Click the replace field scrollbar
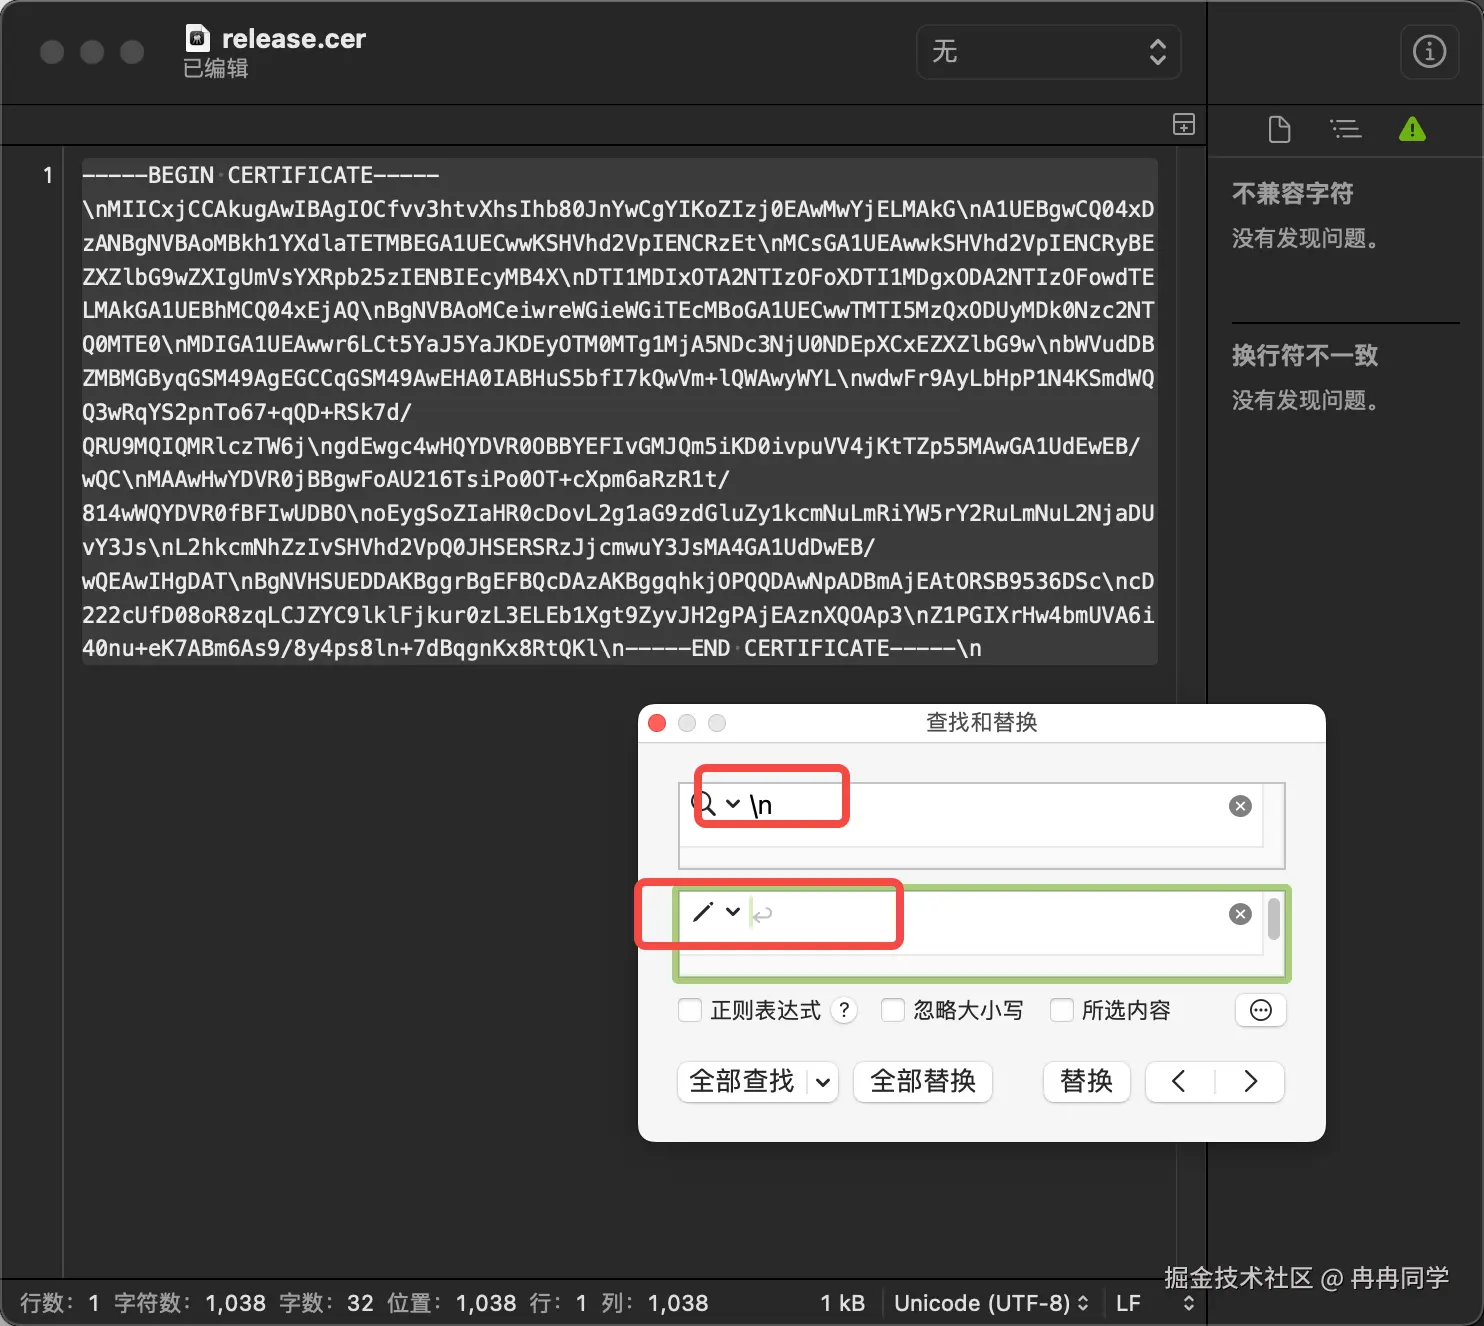Image resolution: width=1484 pixels, height=1326 pixels. pyautogui.click(x=1273, y=919)
